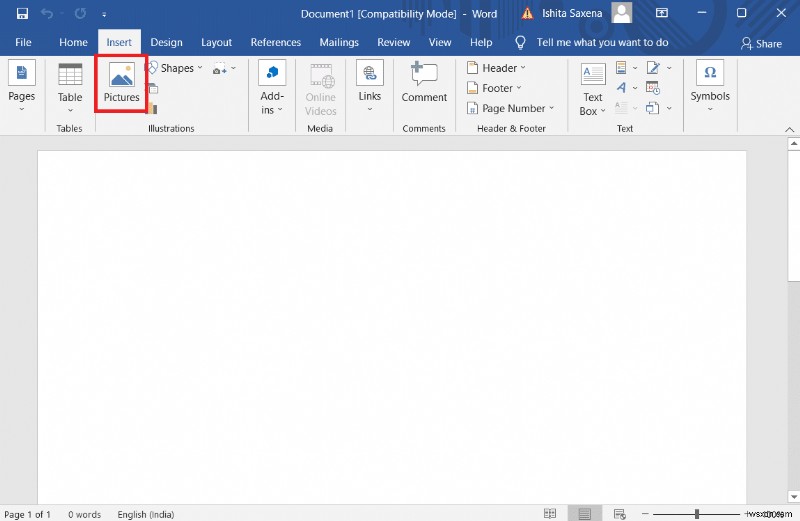Click the vertical scrollbar down arrow
The width and height of the screenshot is (800, 521).
793,496
